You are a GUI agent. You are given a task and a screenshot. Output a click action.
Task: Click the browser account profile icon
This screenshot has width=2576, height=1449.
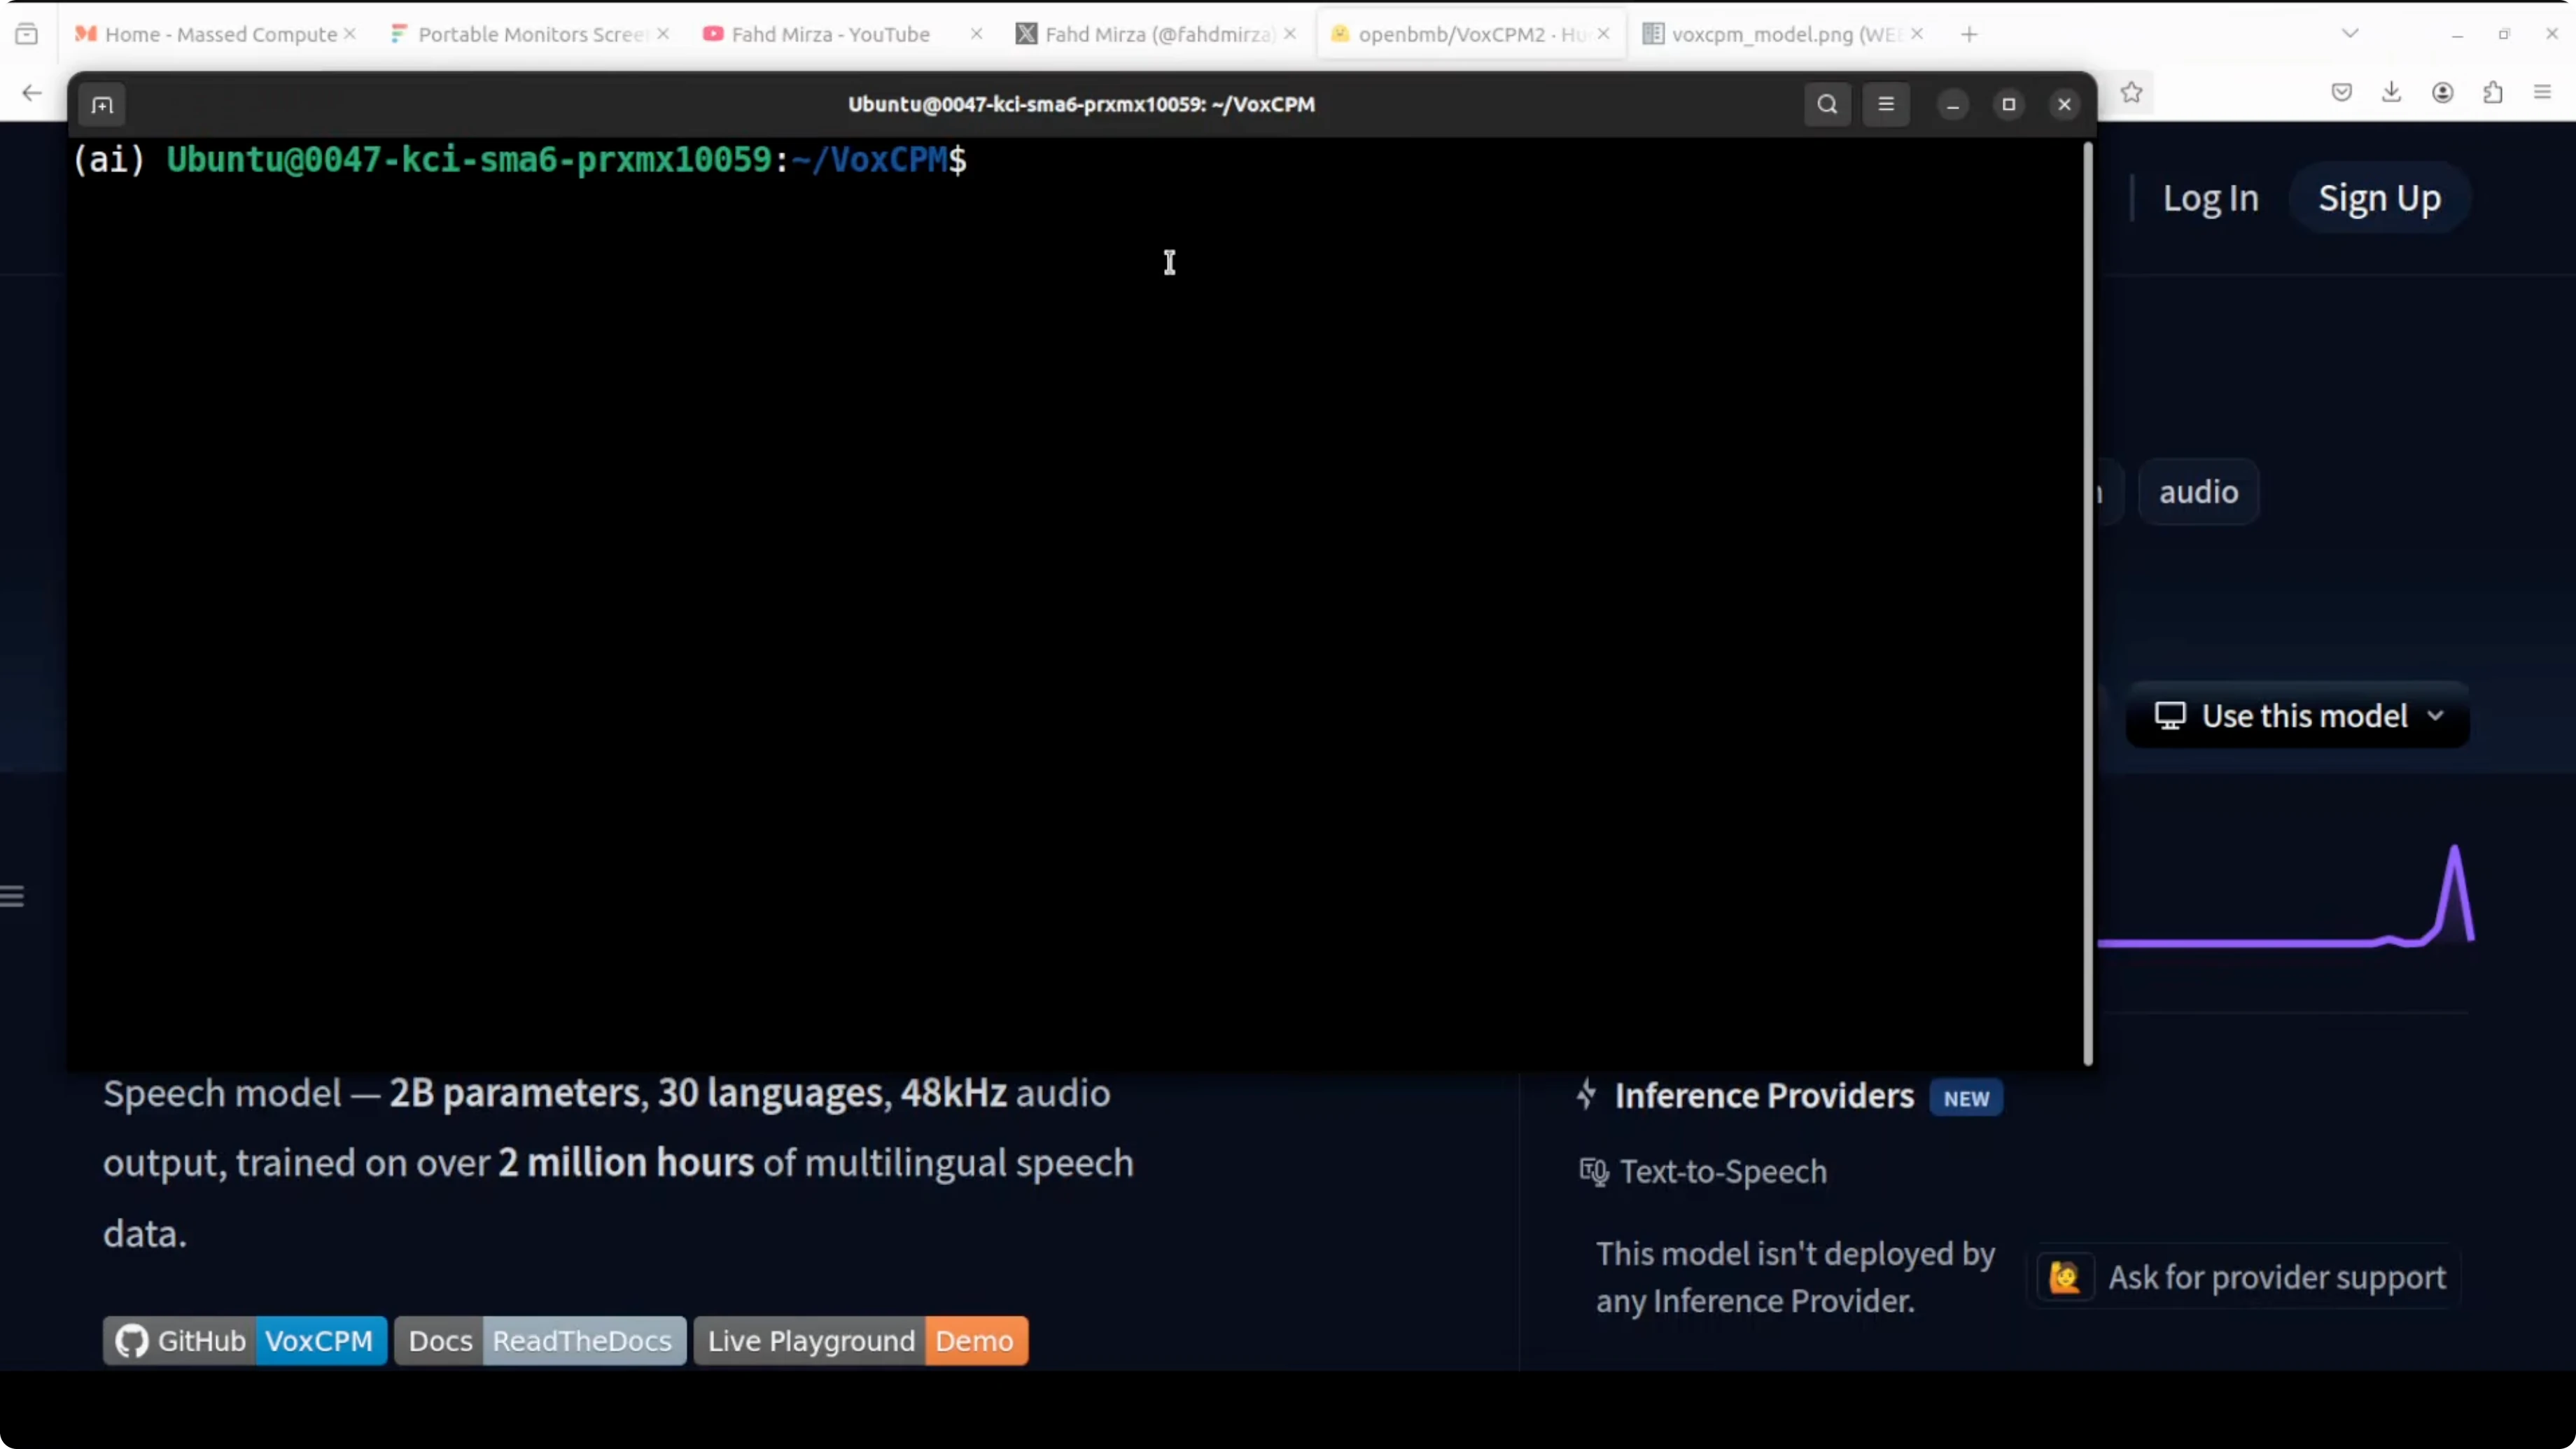(2442, 93)
